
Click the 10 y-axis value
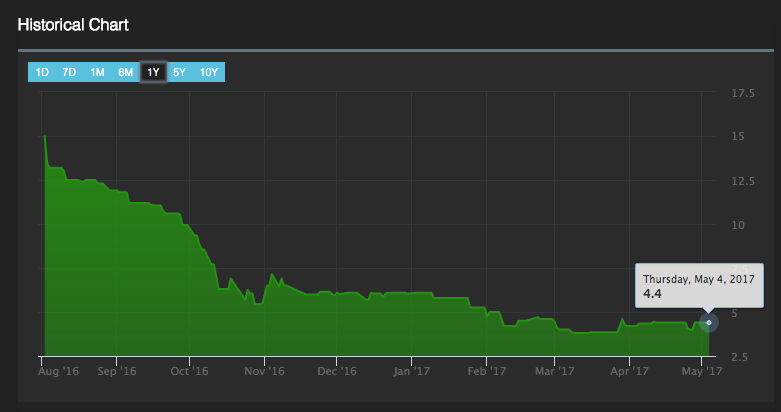(738, 225)
